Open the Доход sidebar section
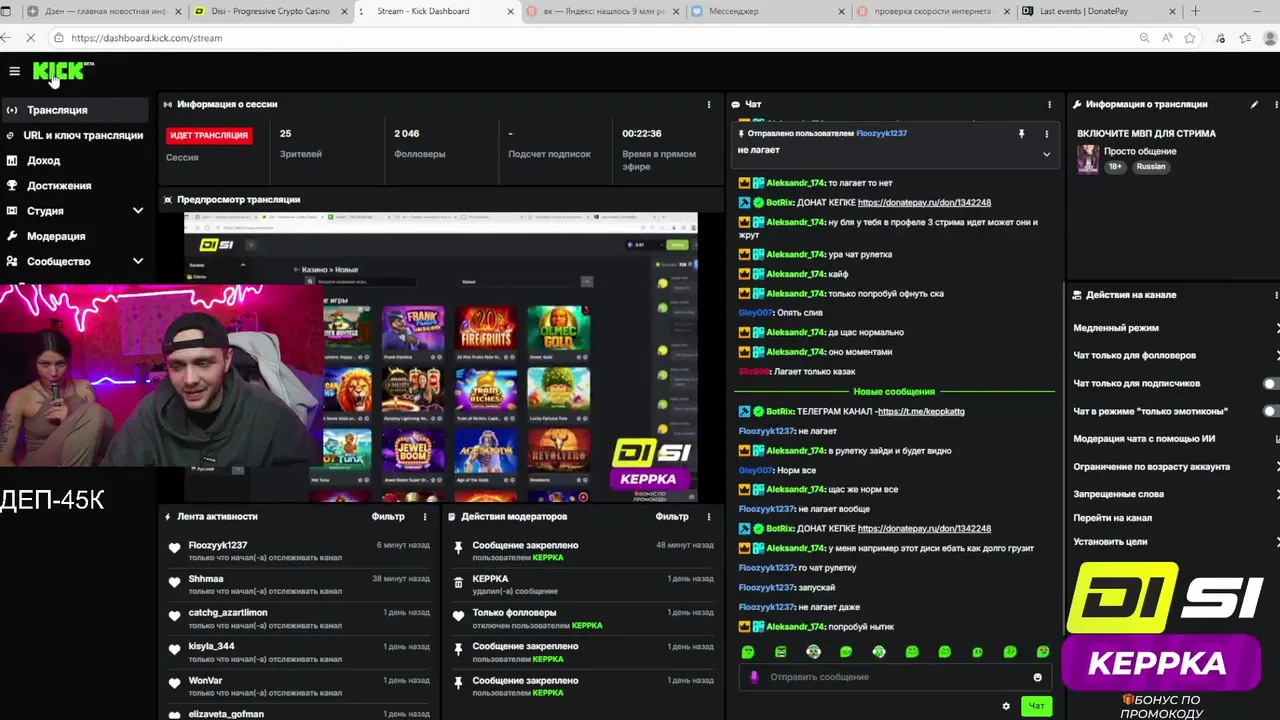The height and width of the screenshot is (720, 1280). pyautogui.click(x=43, y=160)
